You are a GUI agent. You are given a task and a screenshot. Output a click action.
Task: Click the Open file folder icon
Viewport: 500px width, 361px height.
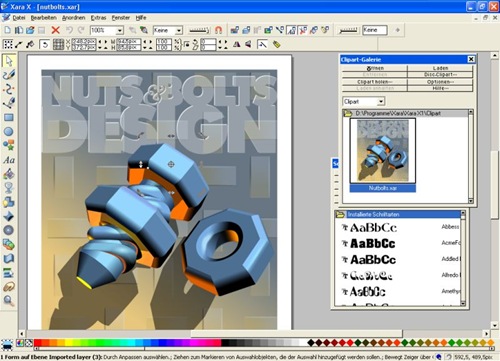click(30, 30)
